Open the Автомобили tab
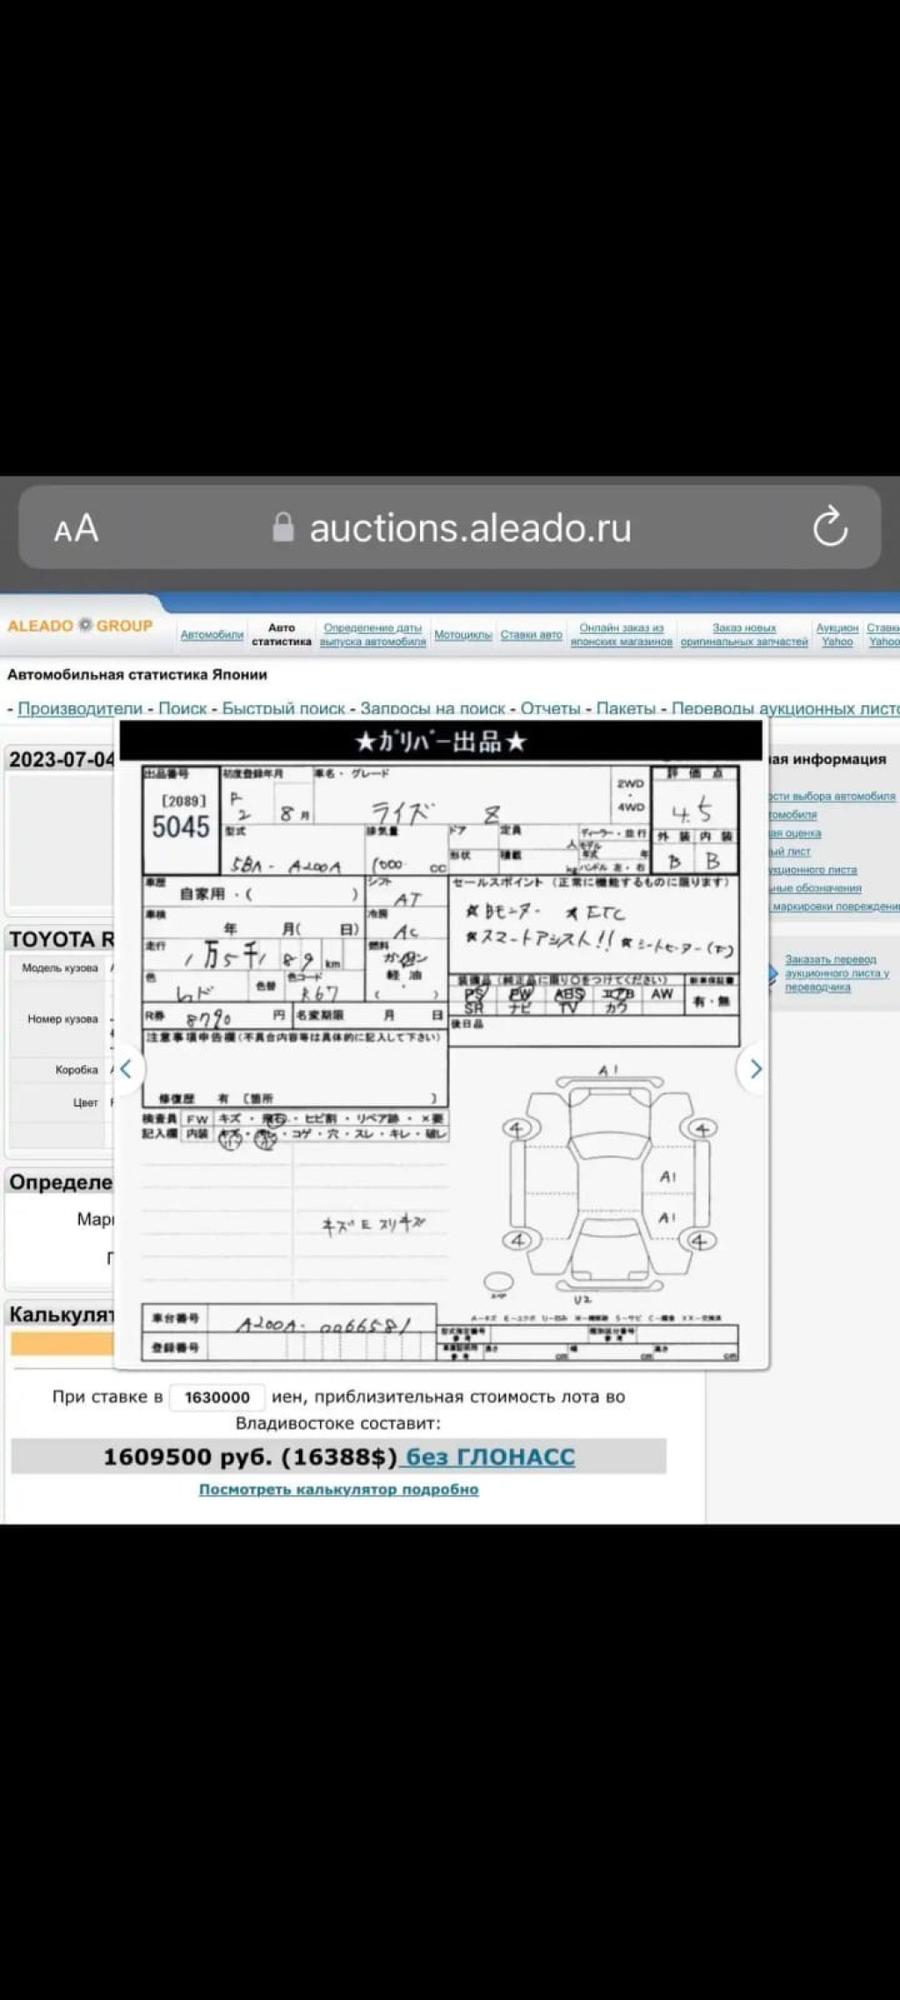This screenshot has height=2000, width=900. pos(212,635)
